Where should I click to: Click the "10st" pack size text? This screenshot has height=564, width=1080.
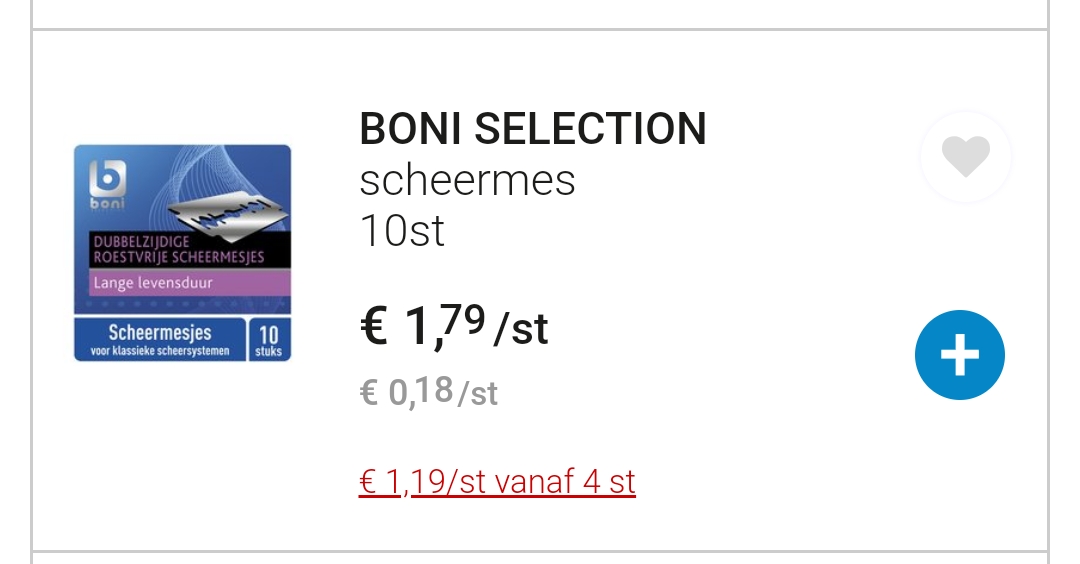(x=401, y=231)
